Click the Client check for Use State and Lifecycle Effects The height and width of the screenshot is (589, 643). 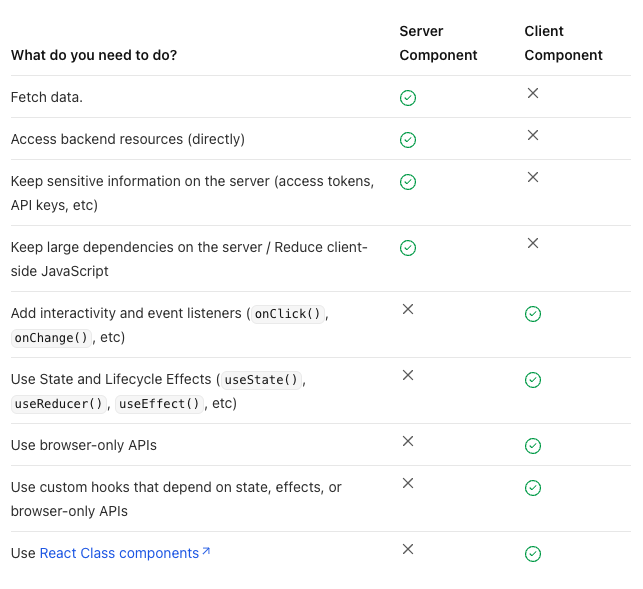click(x=533, y=380)
